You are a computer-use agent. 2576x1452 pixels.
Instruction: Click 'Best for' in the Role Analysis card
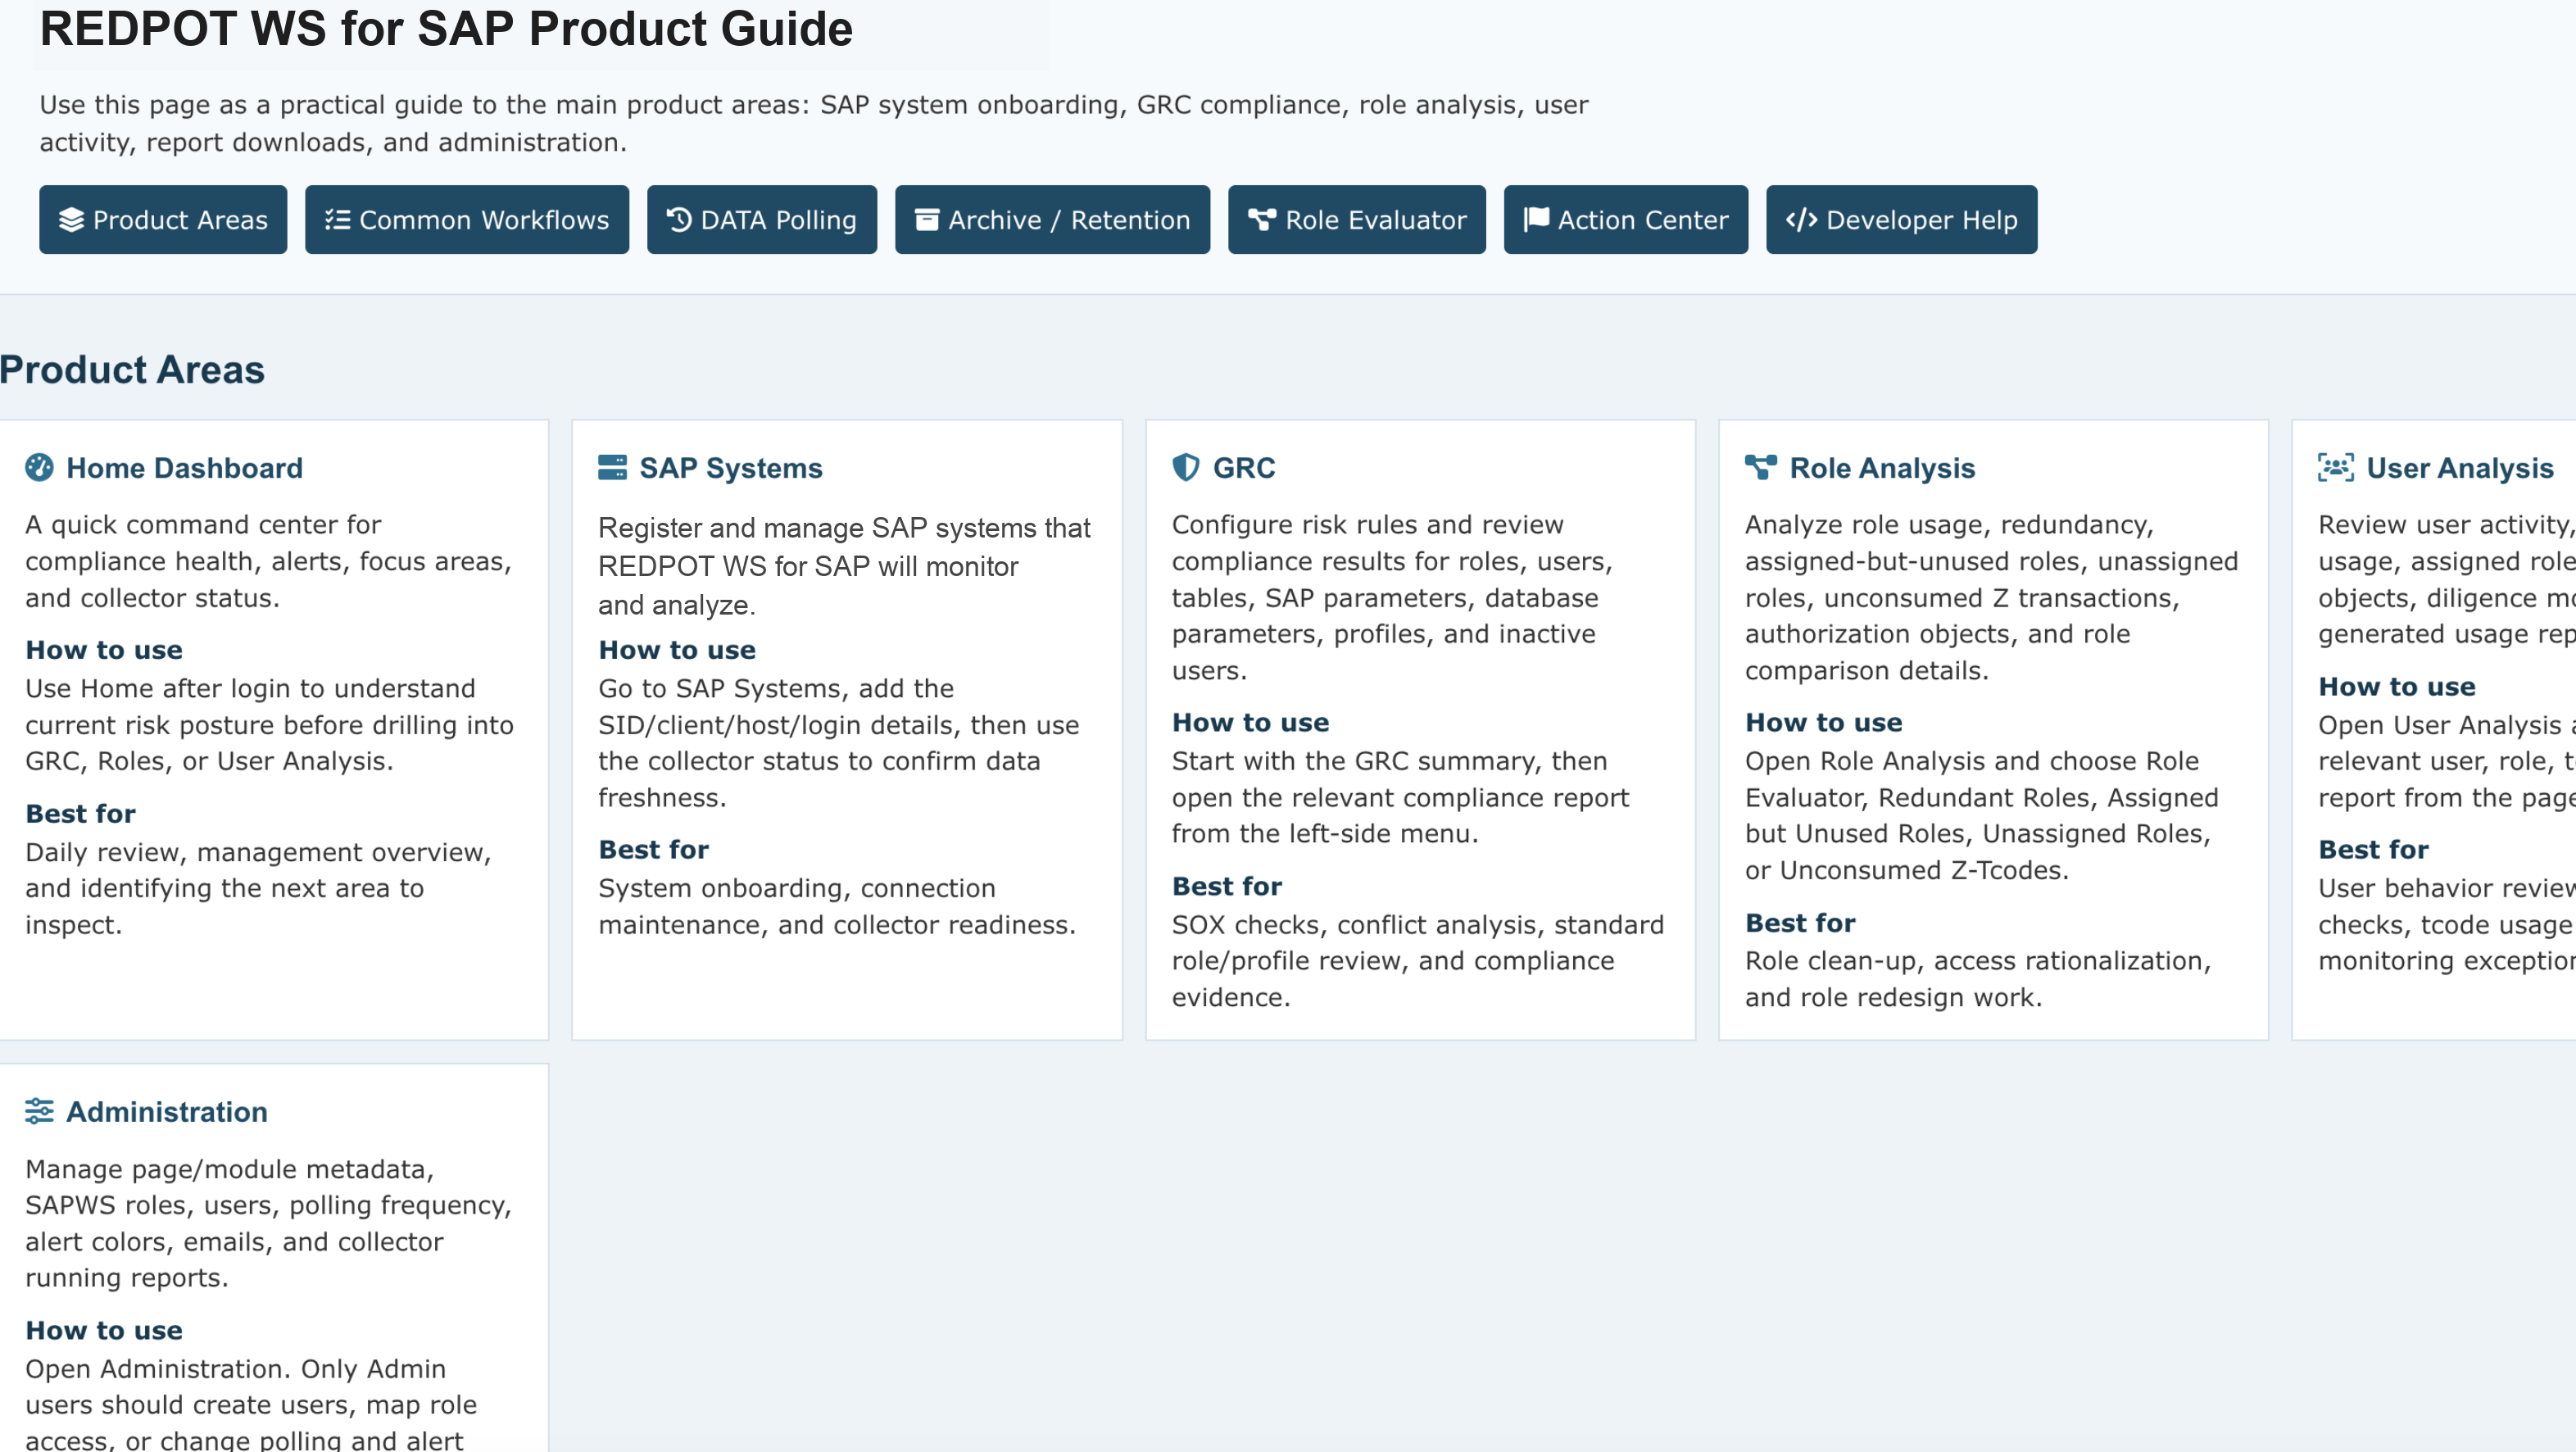coord(1800,922)
